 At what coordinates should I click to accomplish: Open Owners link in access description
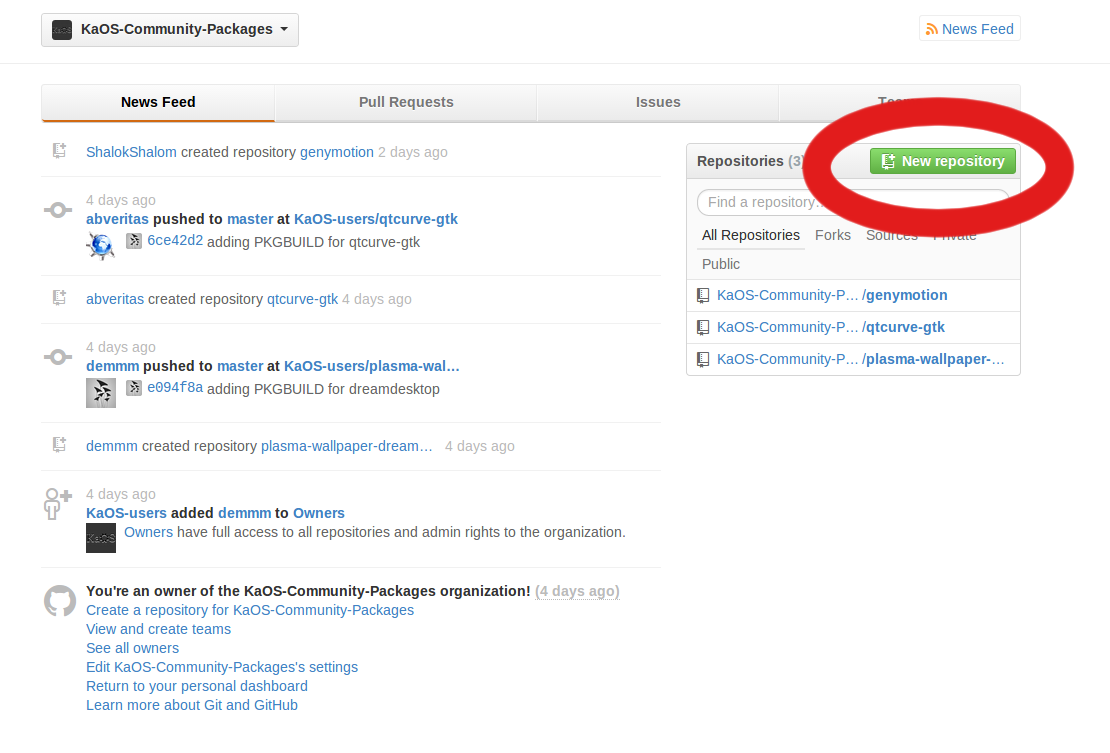pos(148,532)
